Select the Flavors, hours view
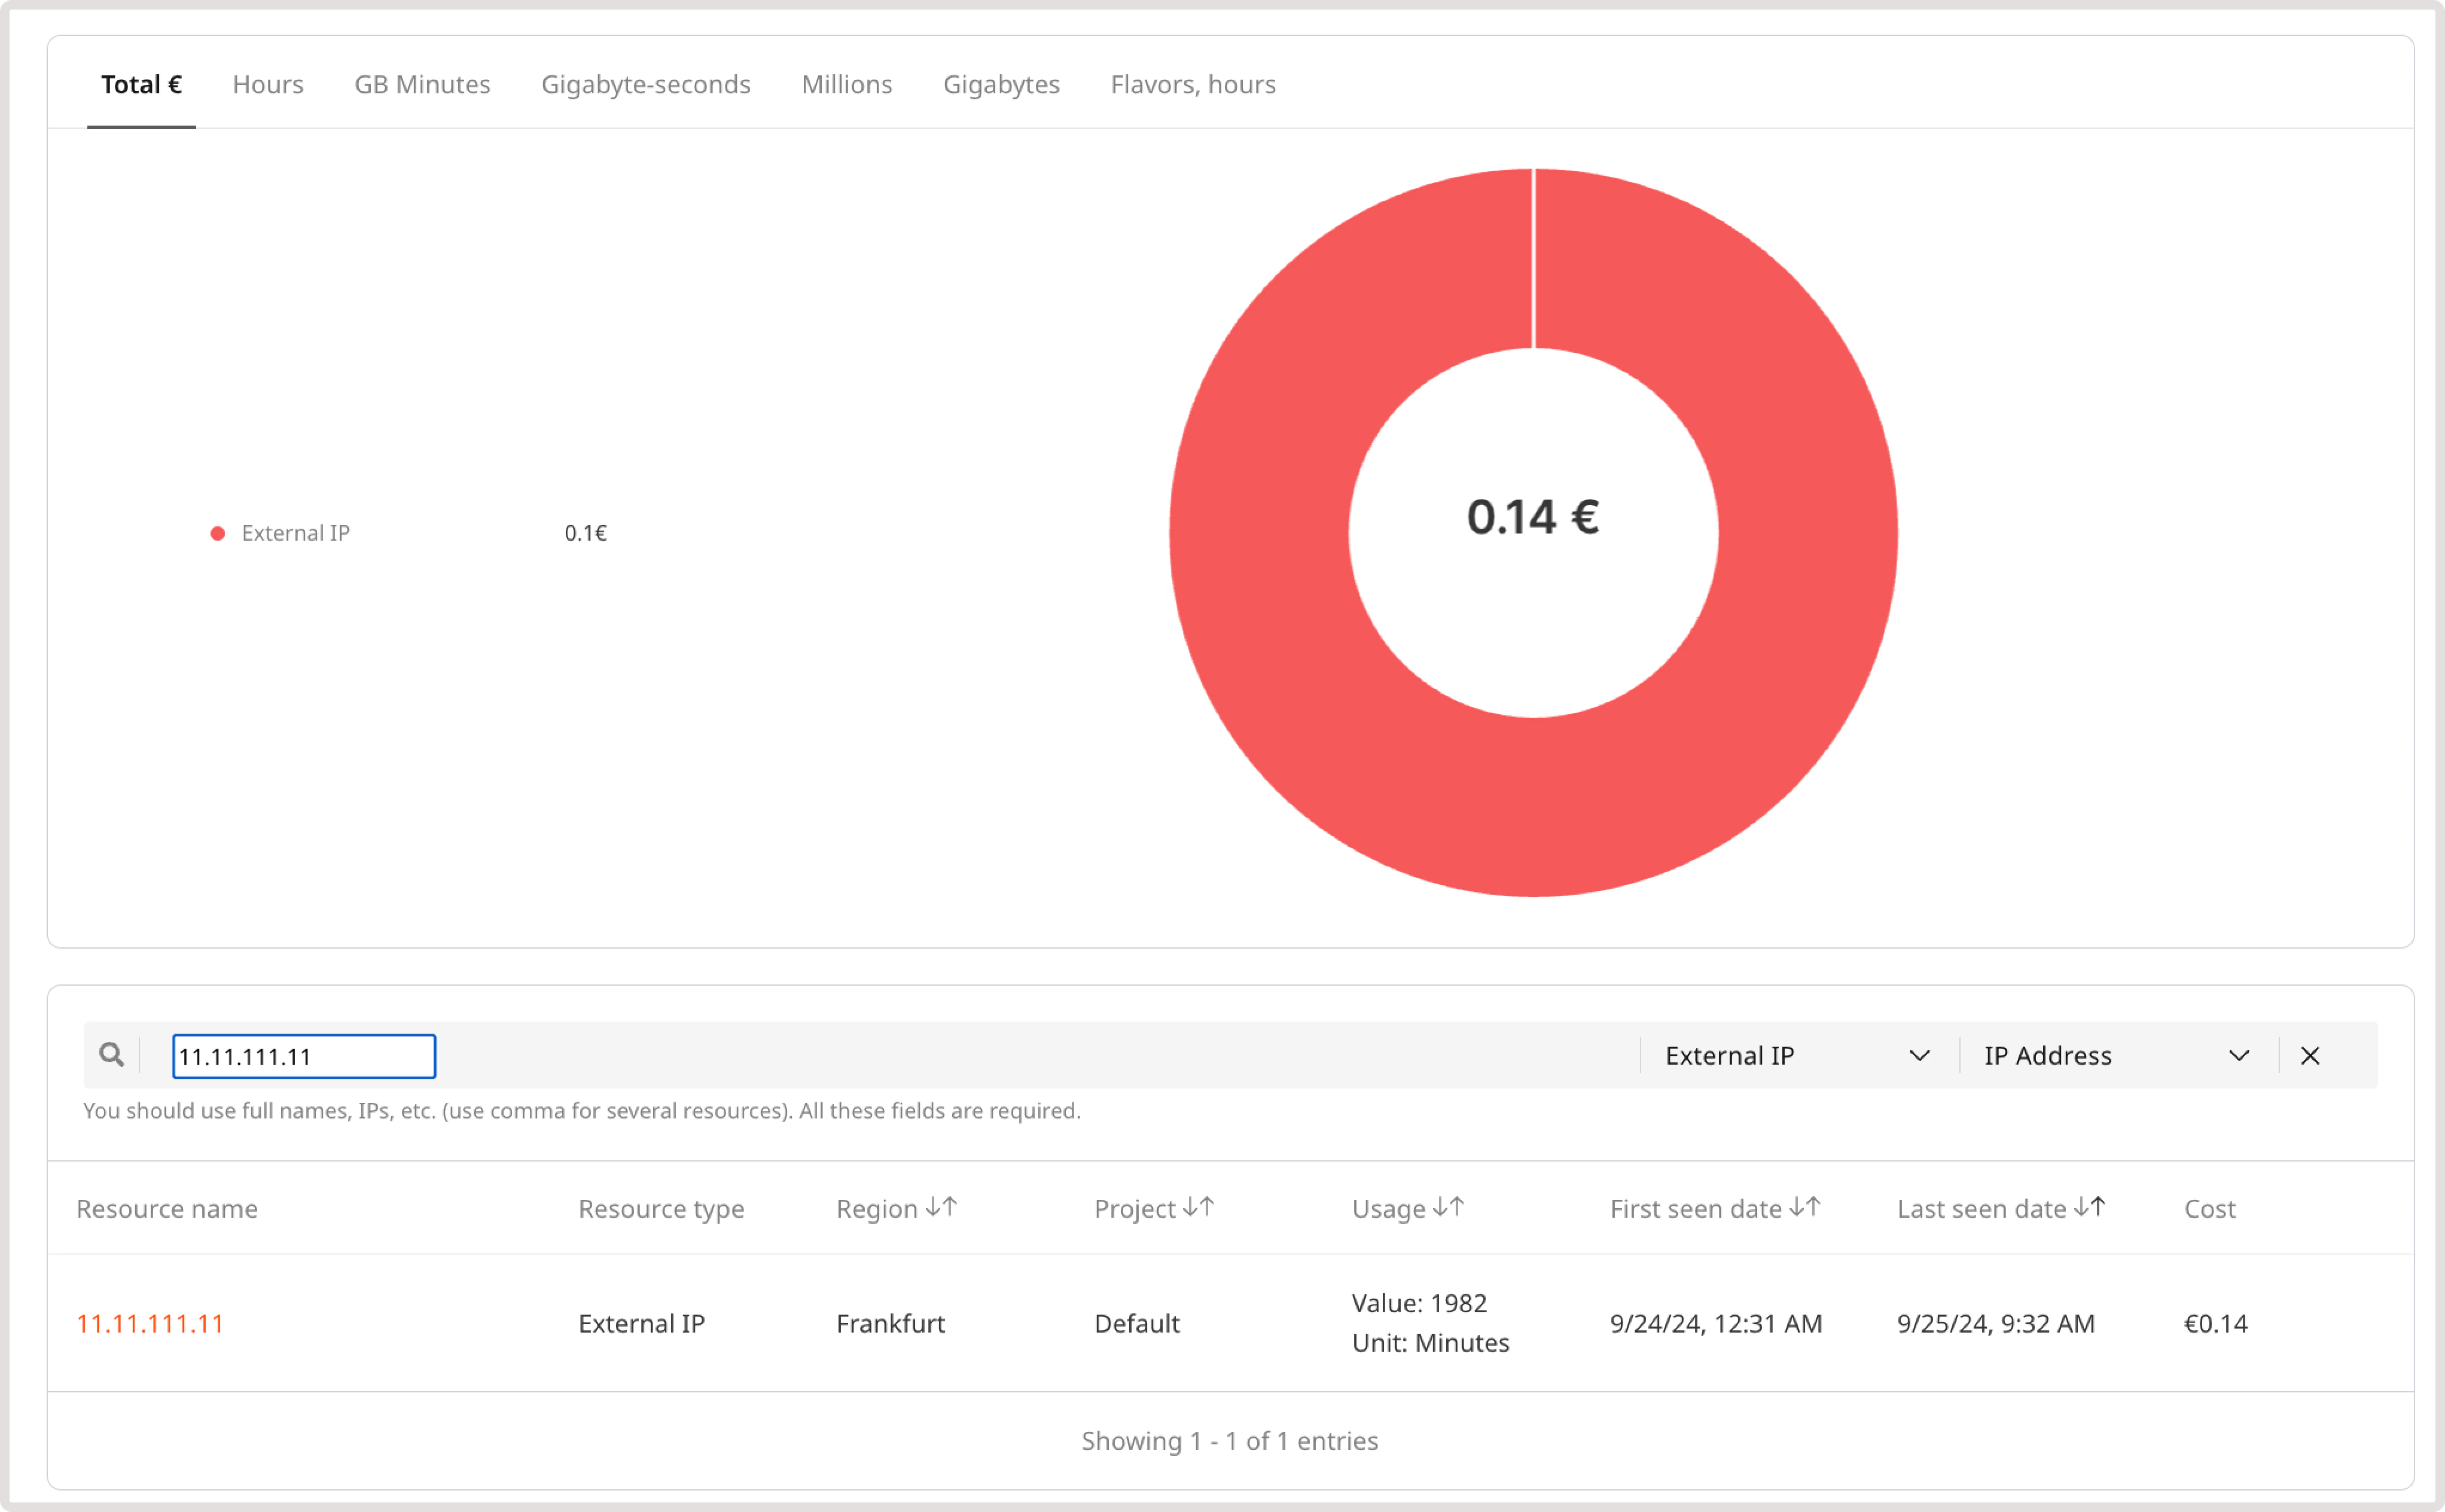The width and height of the screenshot is (2445, 1512). tap(1192, 84)
